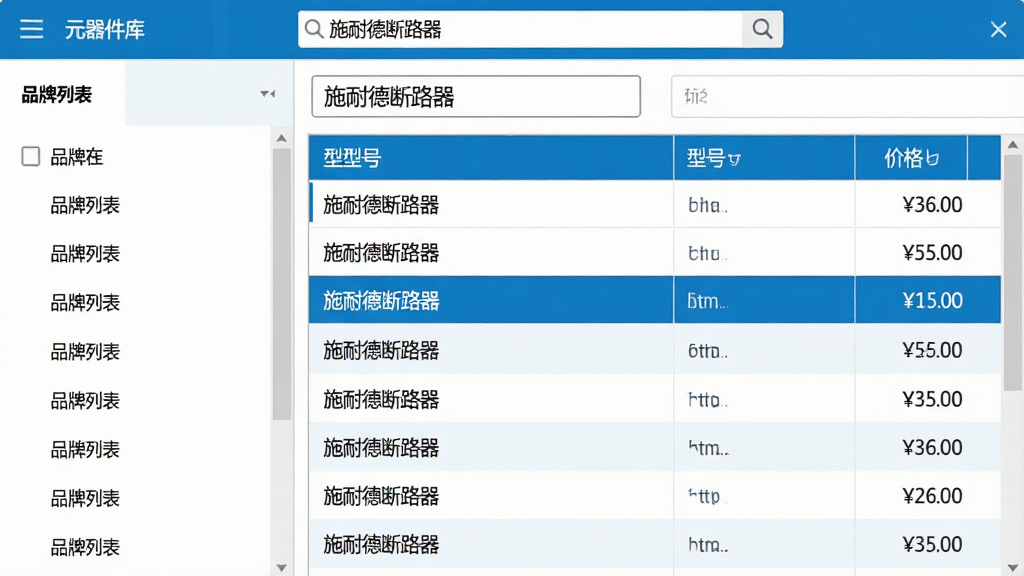Click the results table scrollbar up arrow

pos(1013,145)
